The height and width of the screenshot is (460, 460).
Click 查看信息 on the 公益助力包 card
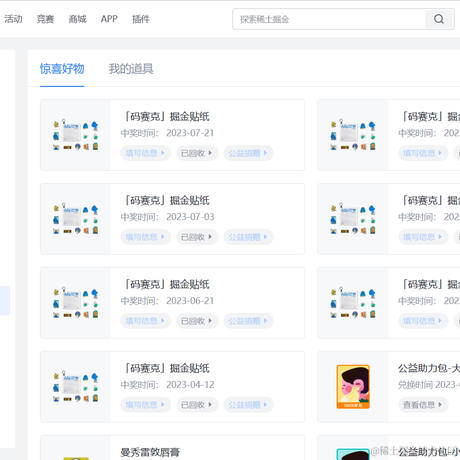(x=423, y=405)
